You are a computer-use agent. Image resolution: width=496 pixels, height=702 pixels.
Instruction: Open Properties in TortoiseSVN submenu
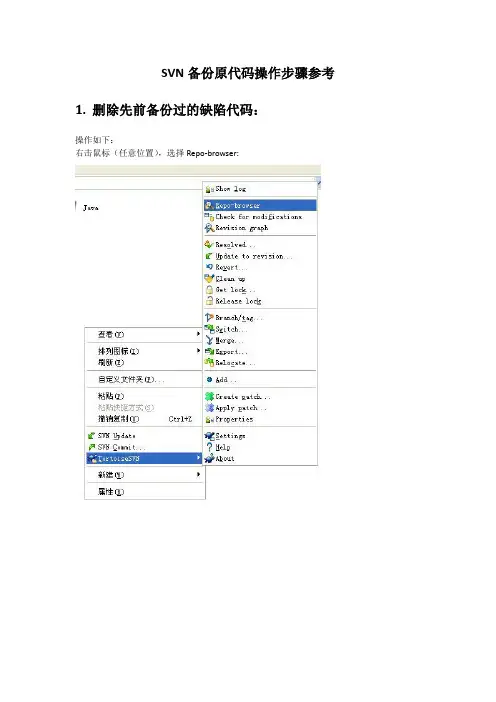[x=260, y=419]
